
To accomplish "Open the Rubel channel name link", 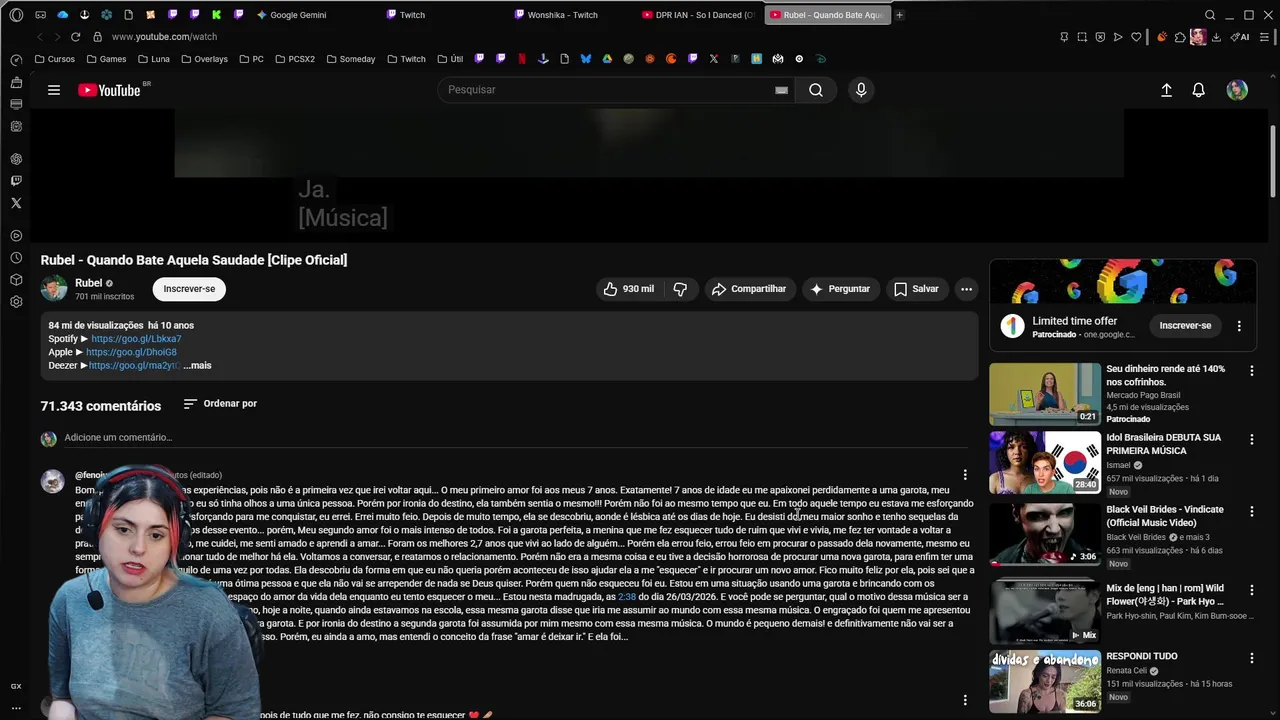I will (88, 283).
